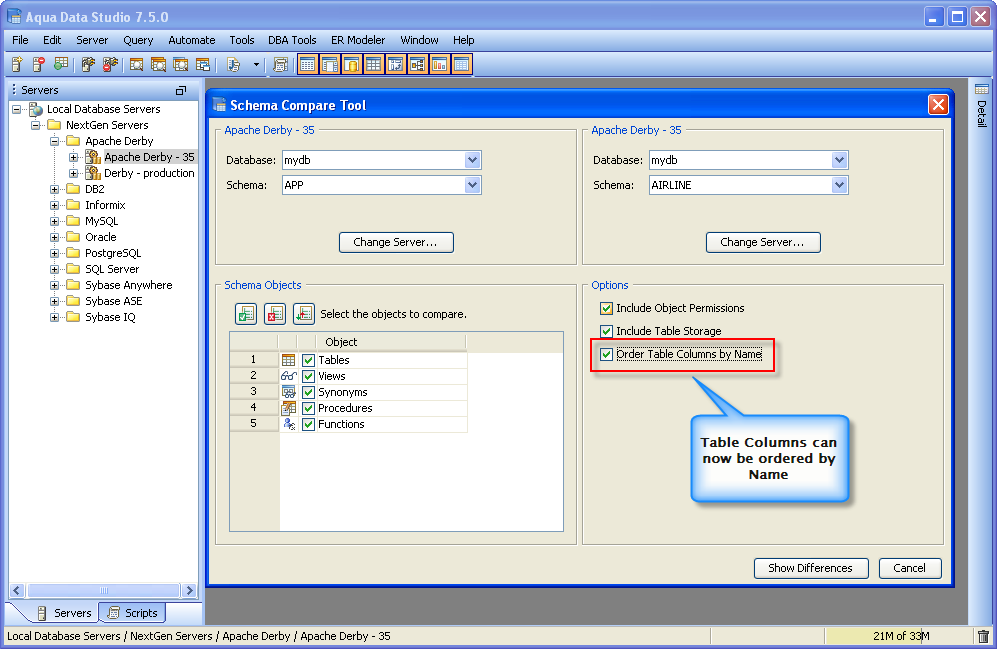Select Derby - production server in tree
This screenshot has width=997, height=649.
(149, 173)
